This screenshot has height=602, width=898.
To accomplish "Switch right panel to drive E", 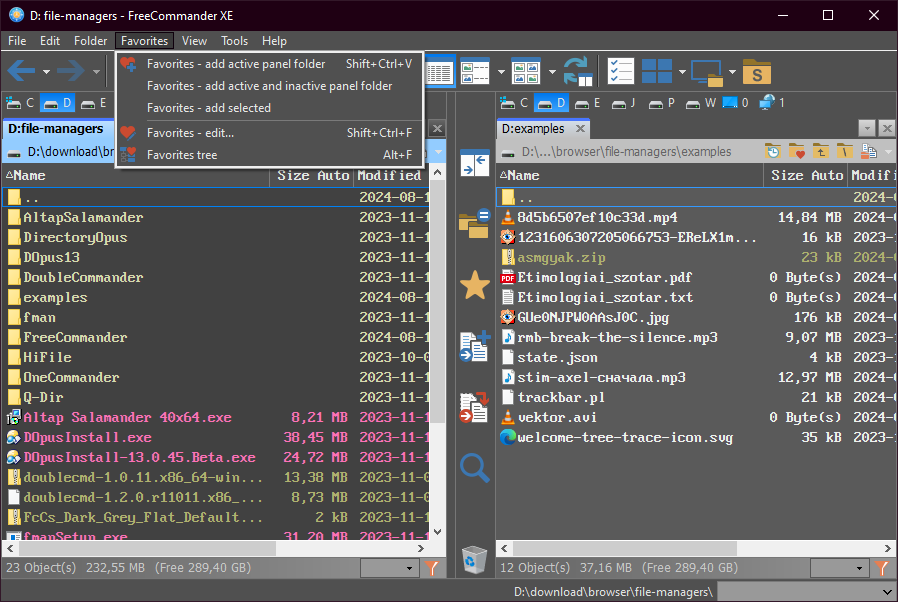I will point(589,103).
